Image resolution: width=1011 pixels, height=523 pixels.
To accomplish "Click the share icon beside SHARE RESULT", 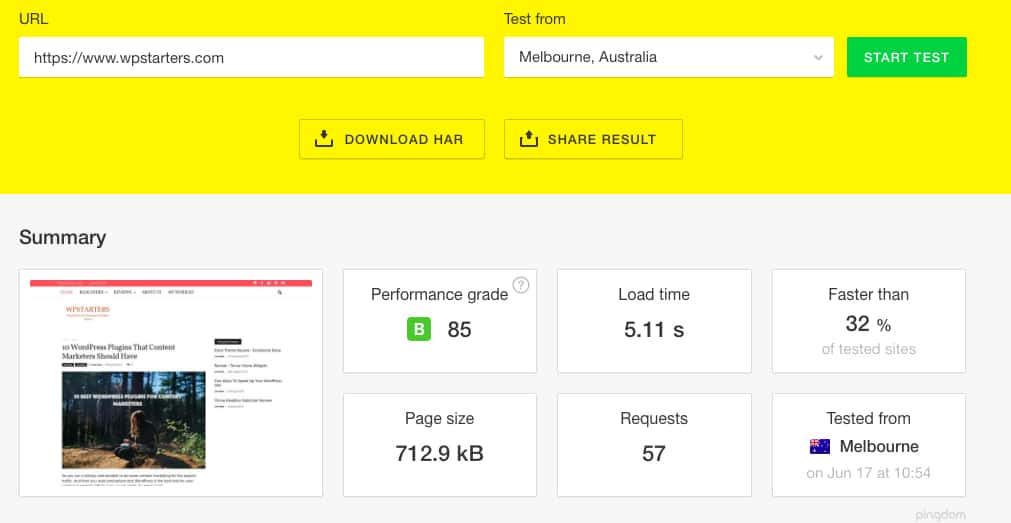I will [x=528, y=139].
